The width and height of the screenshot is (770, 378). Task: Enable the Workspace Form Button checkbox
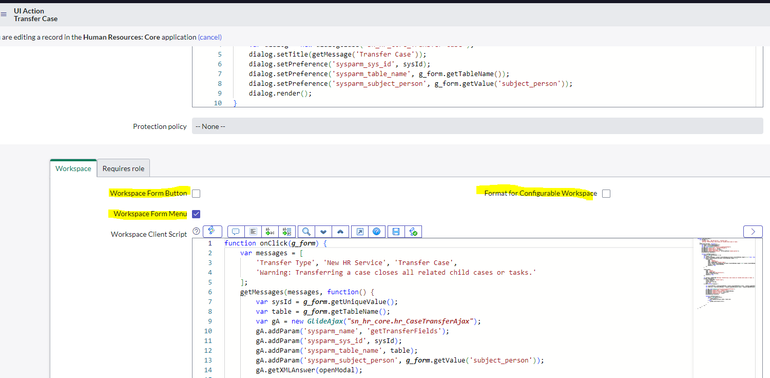196,193
